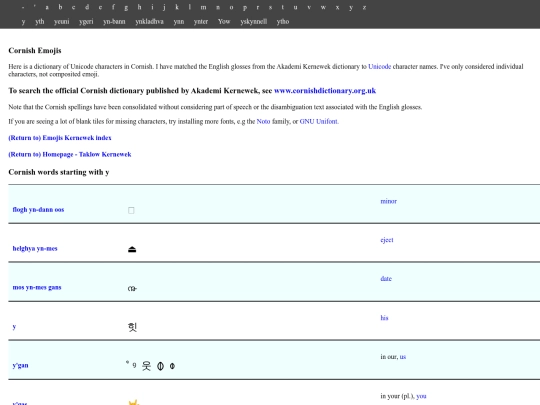Open letter i in the alphabet bar
Image resolution: width=540 pixels, height=405 pixels.
(x=152, y=7)
